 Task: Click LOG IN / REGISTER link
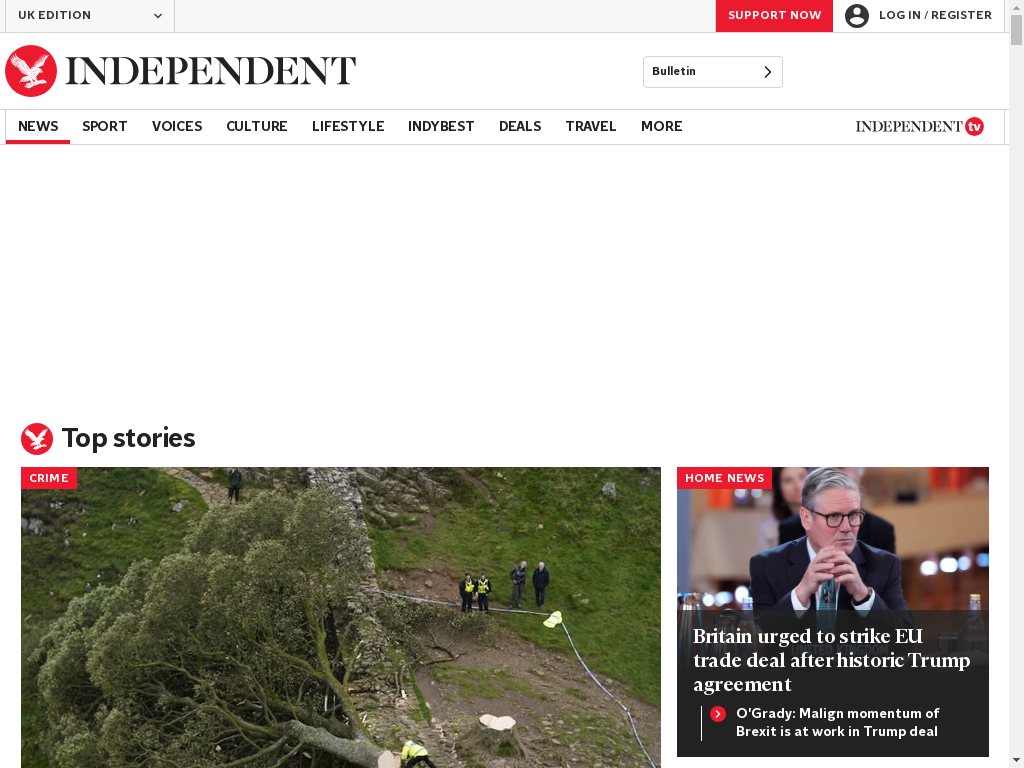(935, 16)
